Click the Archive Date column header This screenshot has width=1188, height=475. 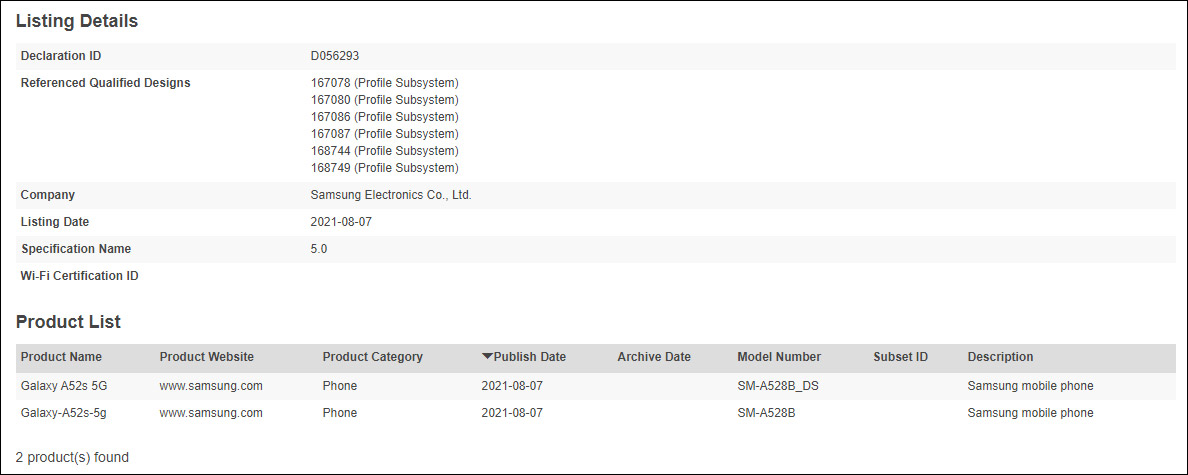[653, 357]
